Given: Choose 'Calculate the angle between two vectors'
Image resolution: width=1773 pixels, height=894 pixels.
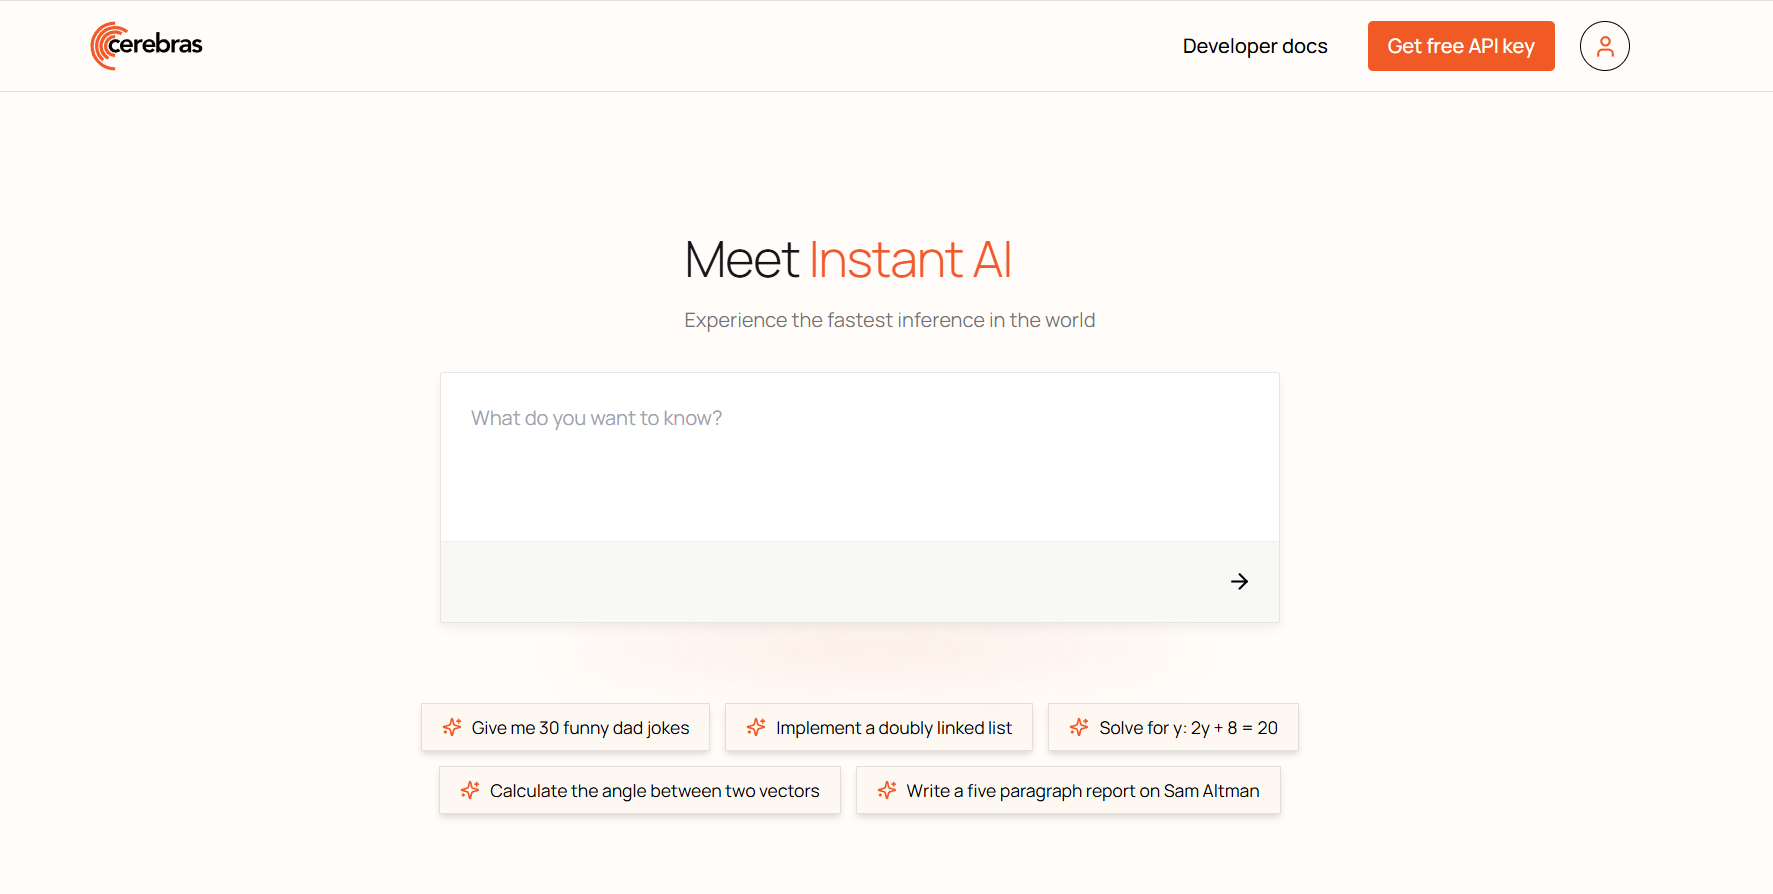Looking at the screenshot, I should 640,790.
